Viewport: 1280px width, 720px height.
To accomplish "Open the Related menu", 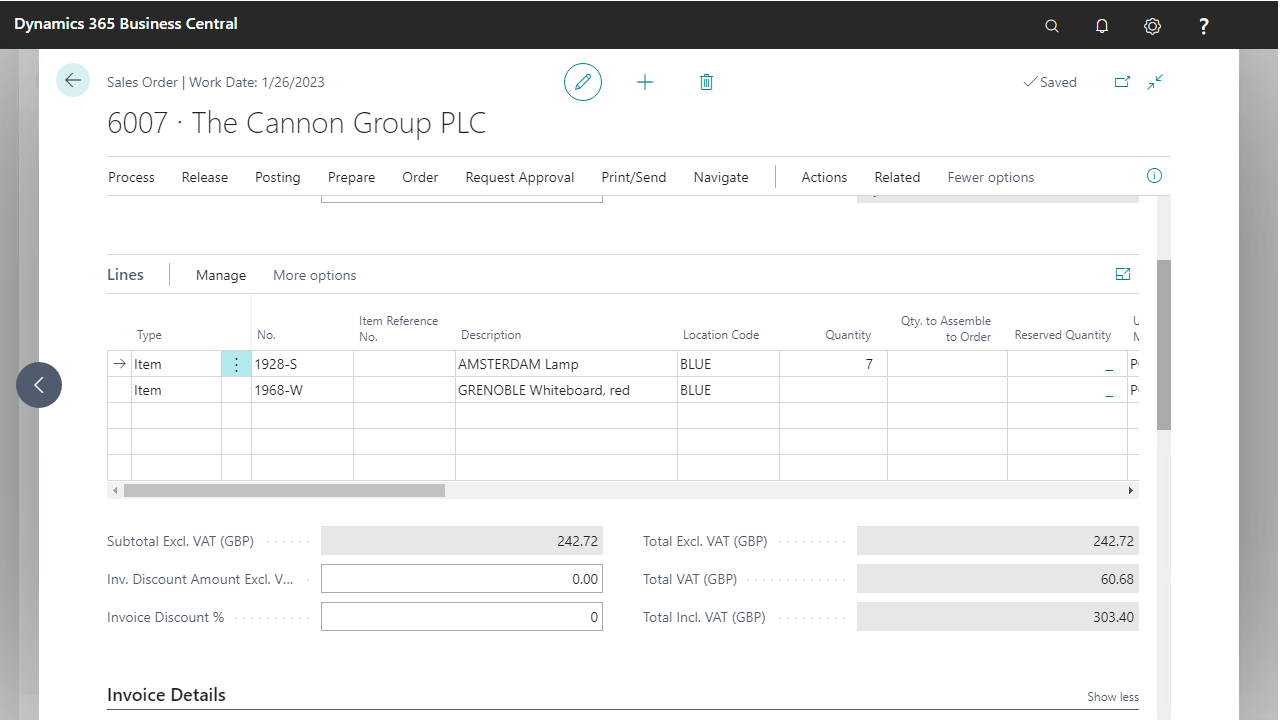I will [x=897, y=177].
